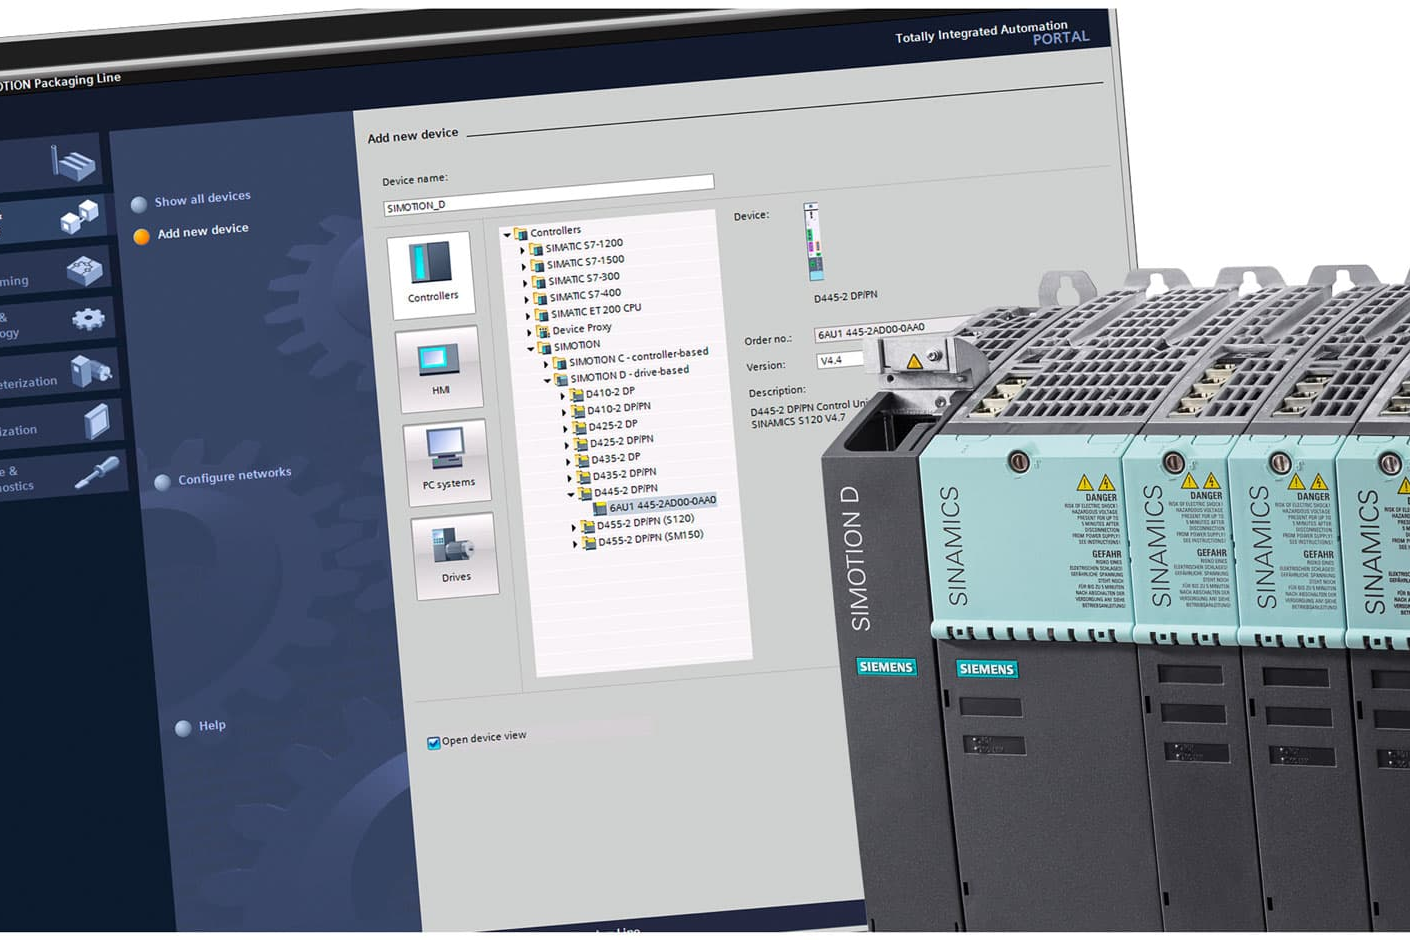Toggle the Open device view checkbox
1410x940 pixels.
434,743
